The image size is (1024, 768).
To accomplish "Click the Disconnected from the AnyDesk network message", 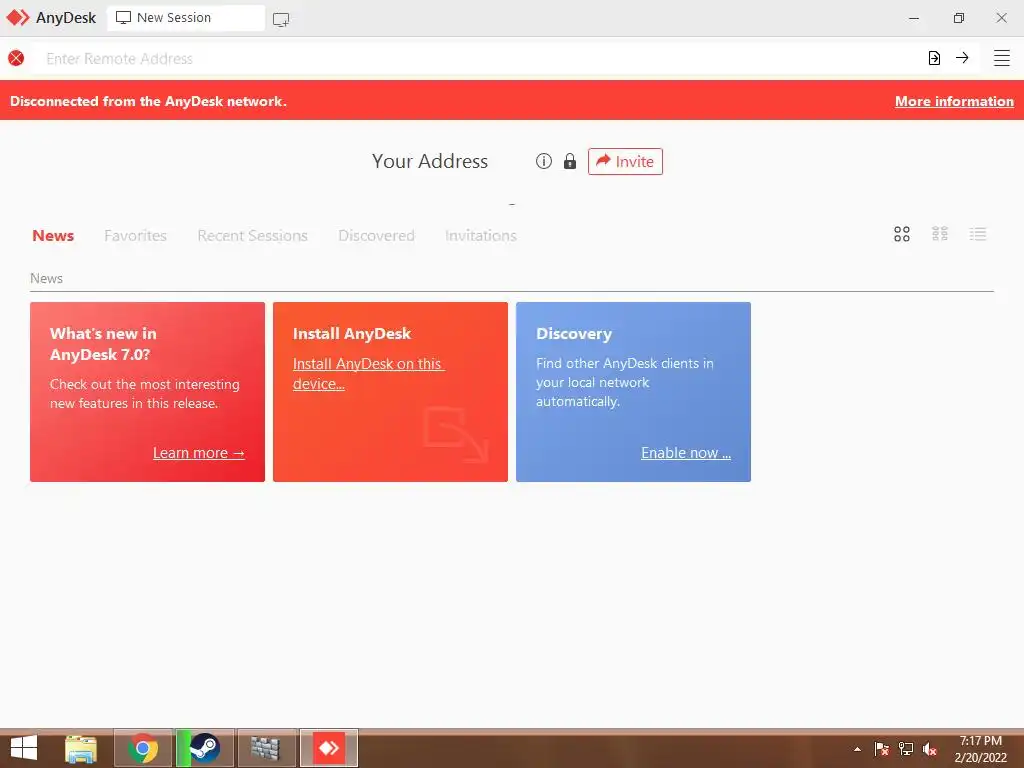I will (x=148, y=101).
